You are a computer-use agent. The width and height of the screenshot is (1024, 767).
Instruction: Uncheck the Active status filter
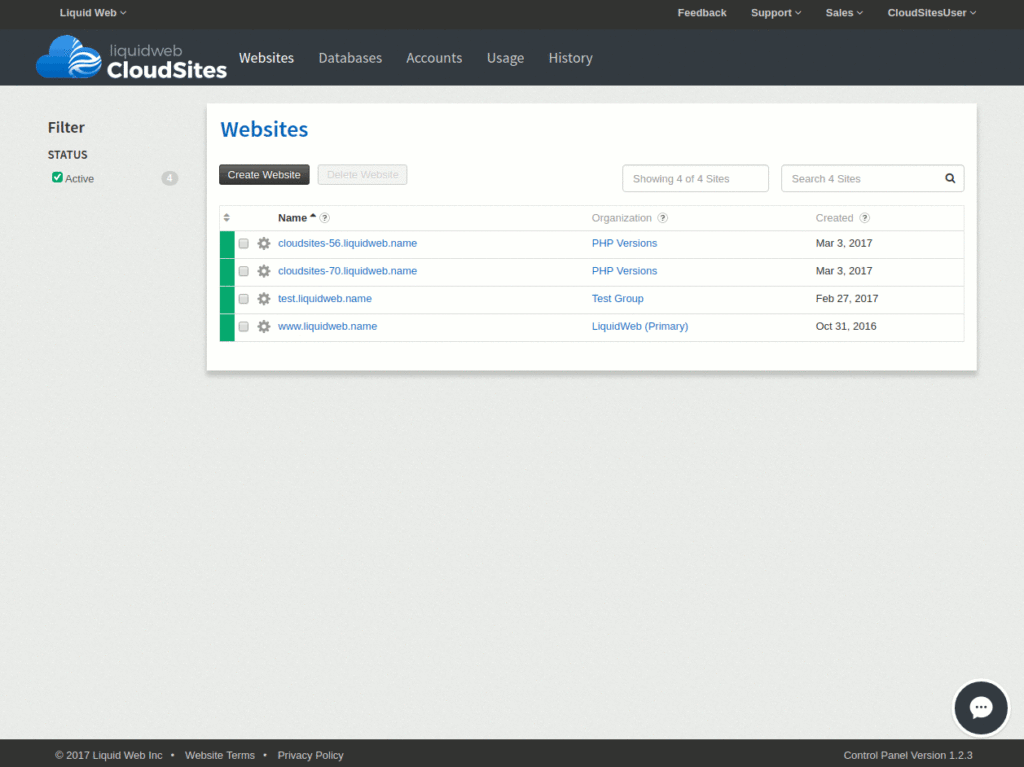[57, 178]
